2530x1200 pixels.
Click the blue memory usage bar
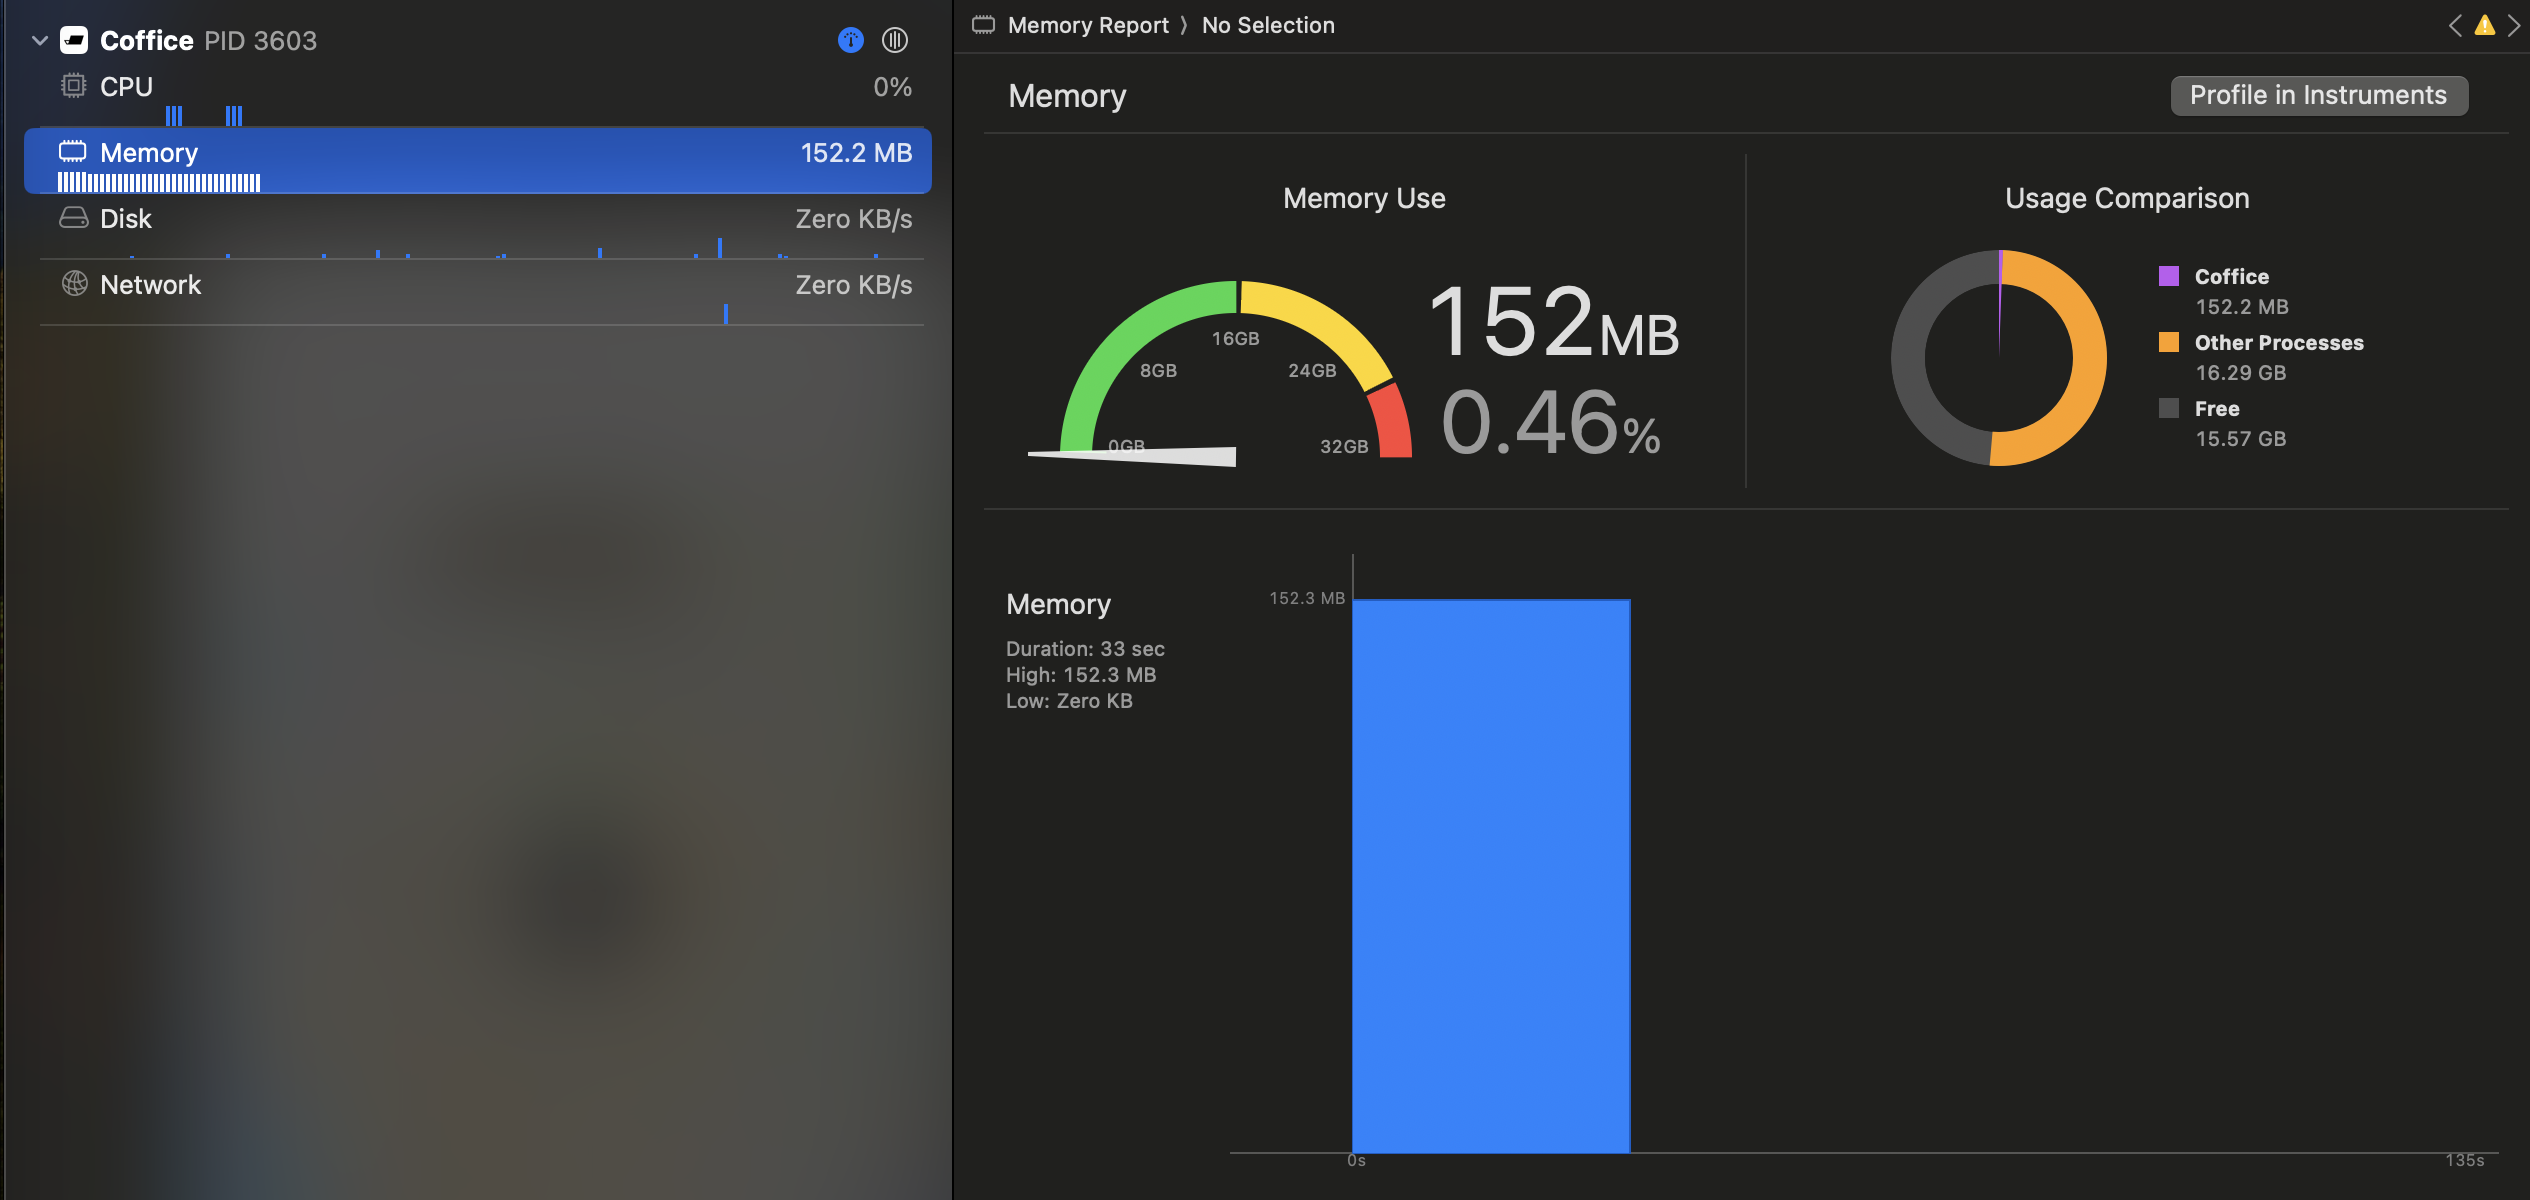click(1491, 875)
